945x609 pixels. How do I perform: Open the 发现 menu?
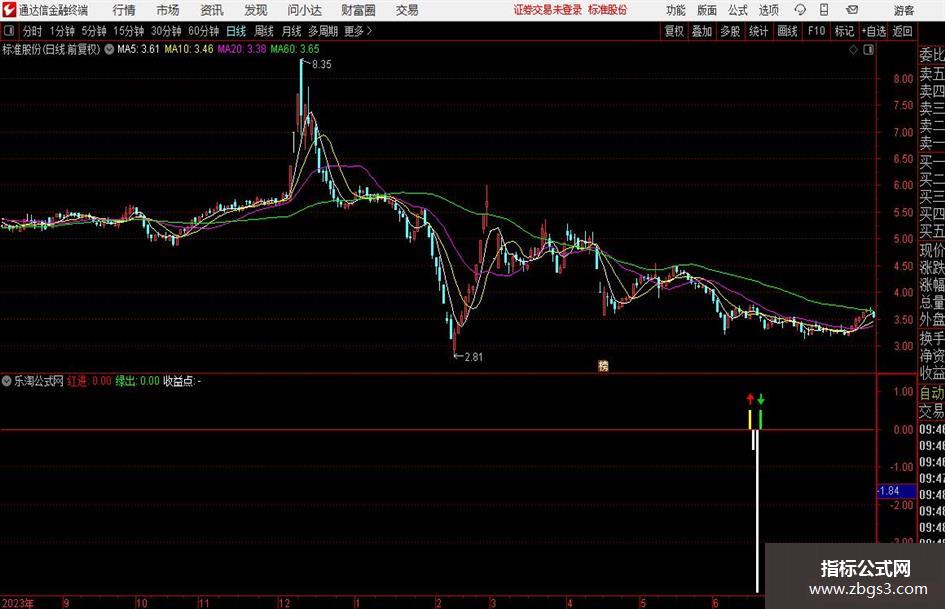tap(256, 10)
